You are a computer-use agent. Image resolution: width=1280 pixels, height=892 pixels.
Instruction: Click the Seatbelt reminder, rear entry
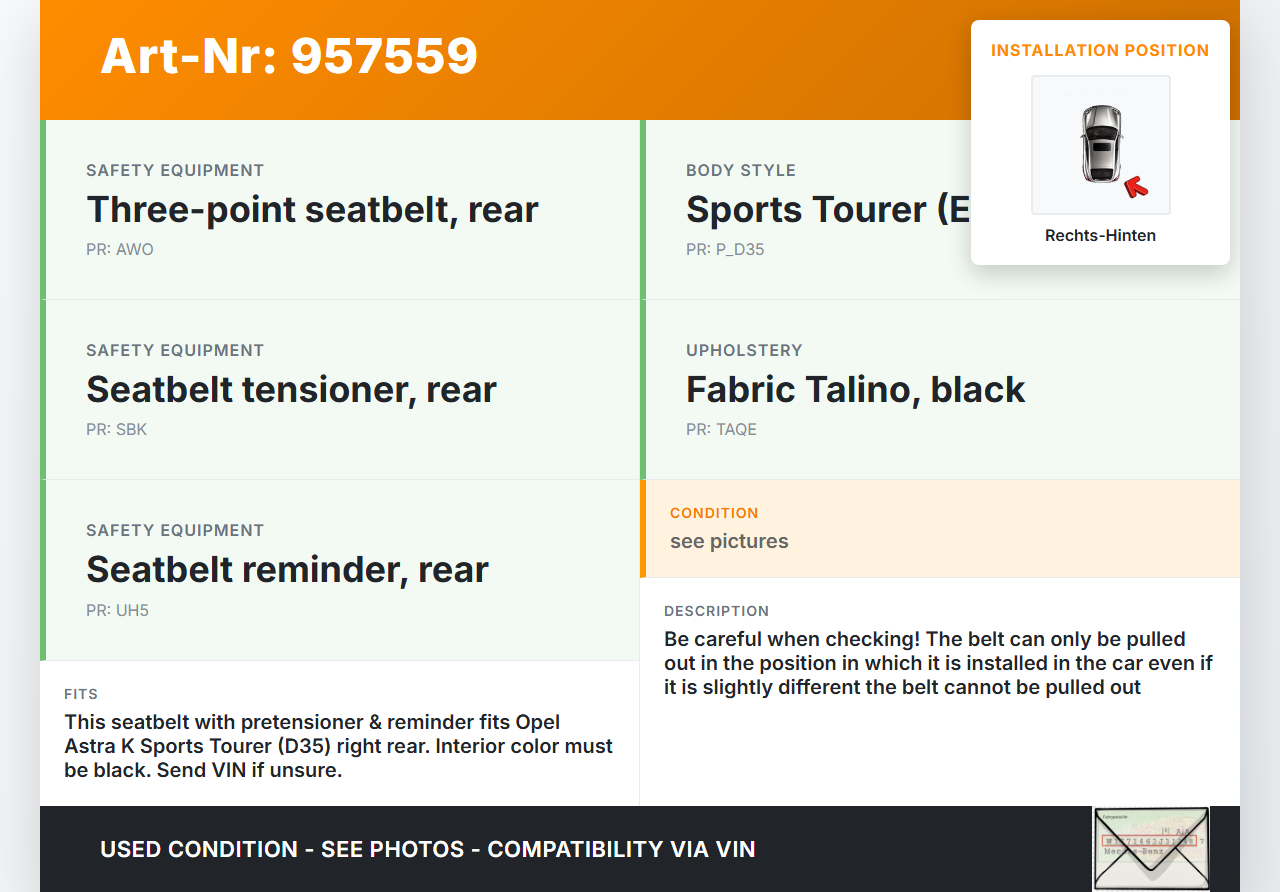click(287, 570)
